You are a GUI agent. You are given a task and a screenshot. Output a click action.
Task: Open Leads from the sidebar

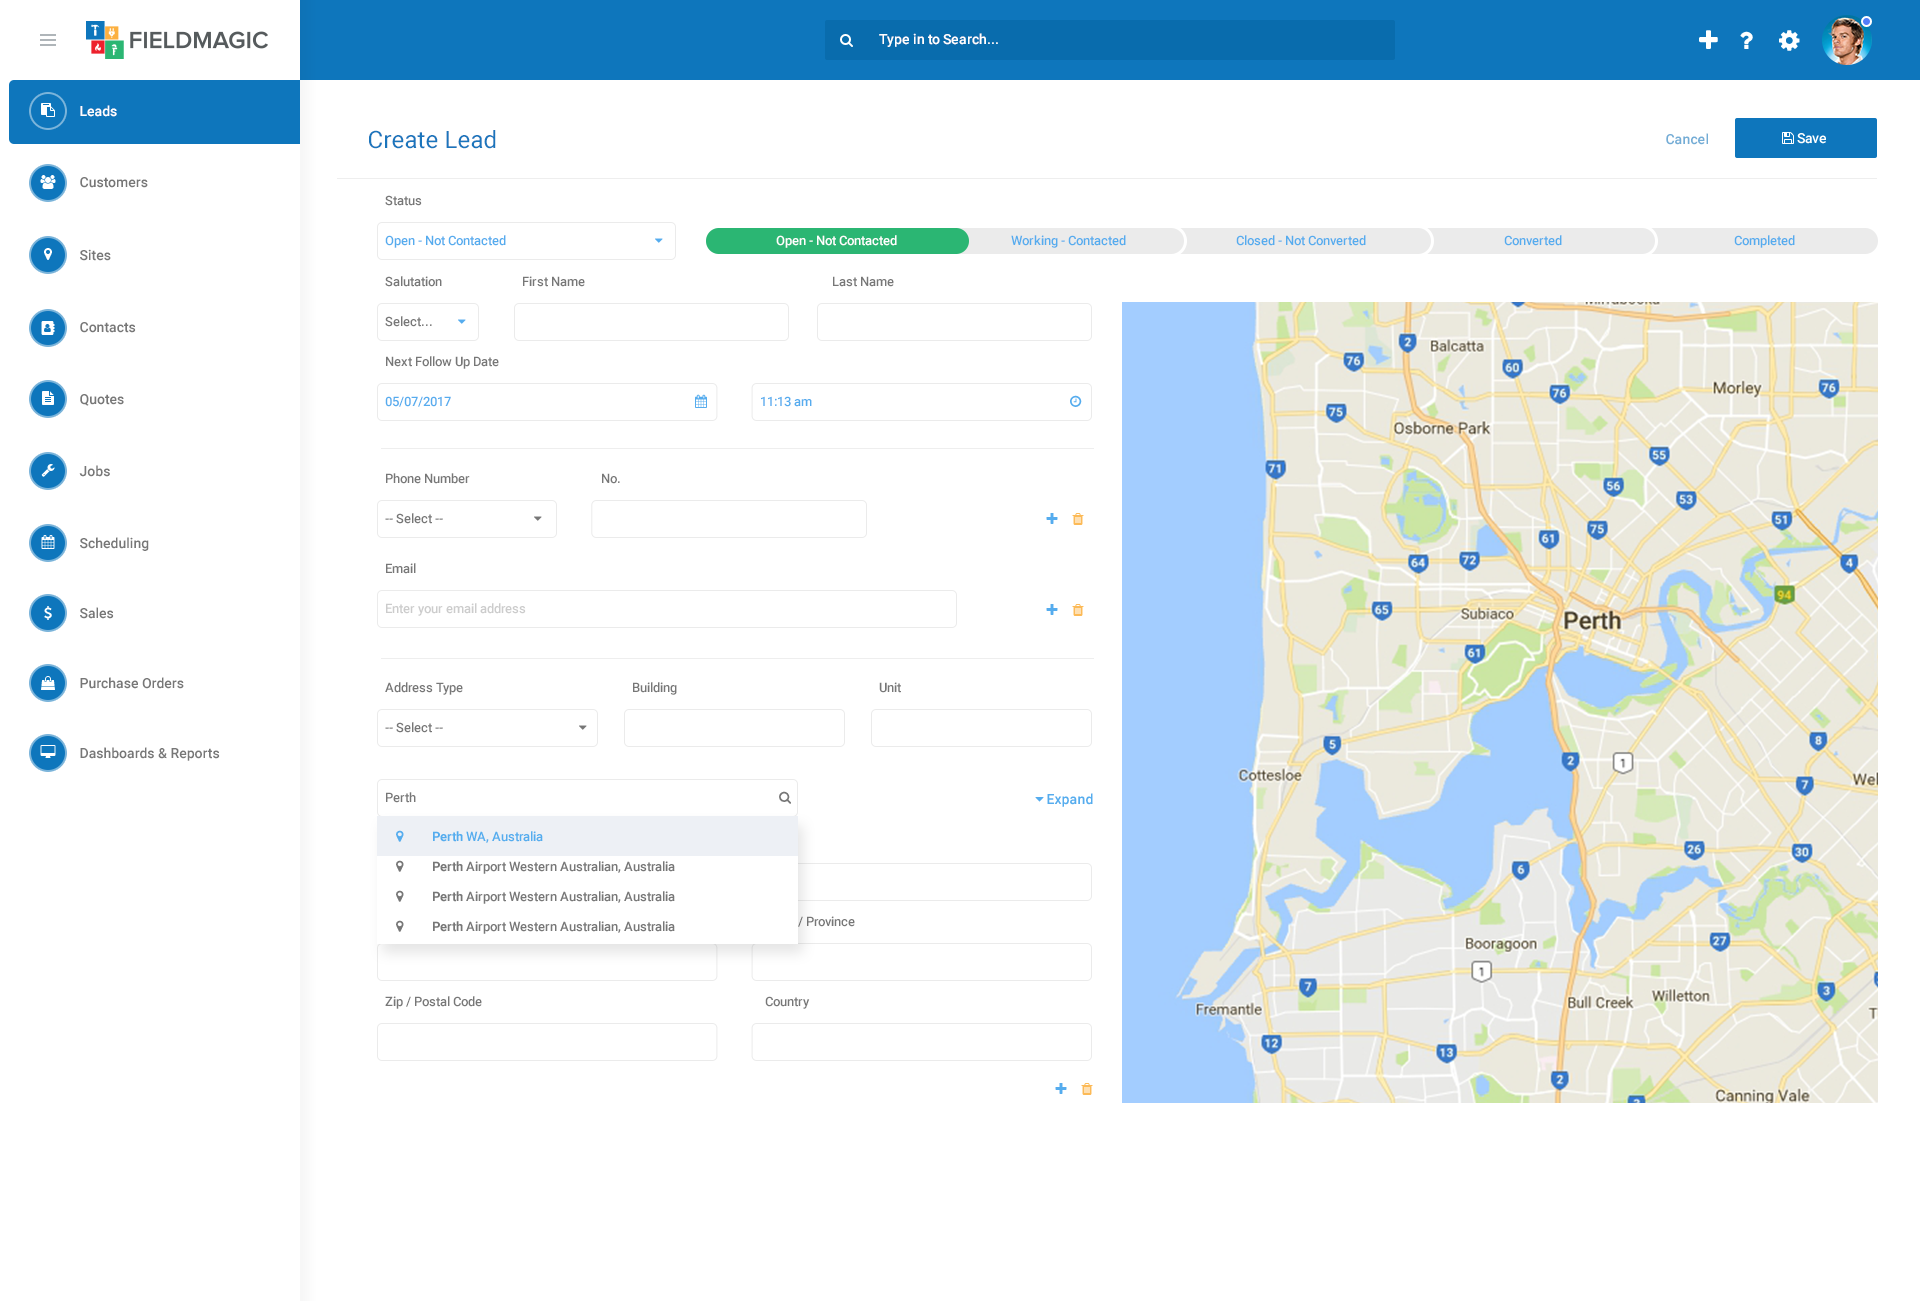click(x=154, y=112)
